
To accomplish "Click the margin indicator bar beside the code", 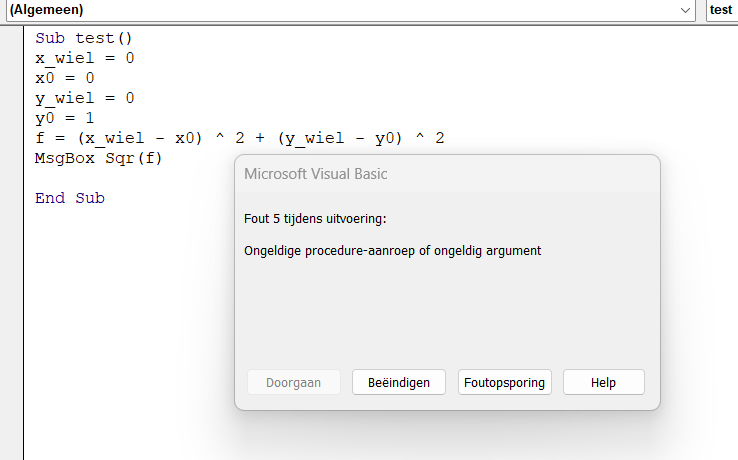I will [x=12, y=250].
